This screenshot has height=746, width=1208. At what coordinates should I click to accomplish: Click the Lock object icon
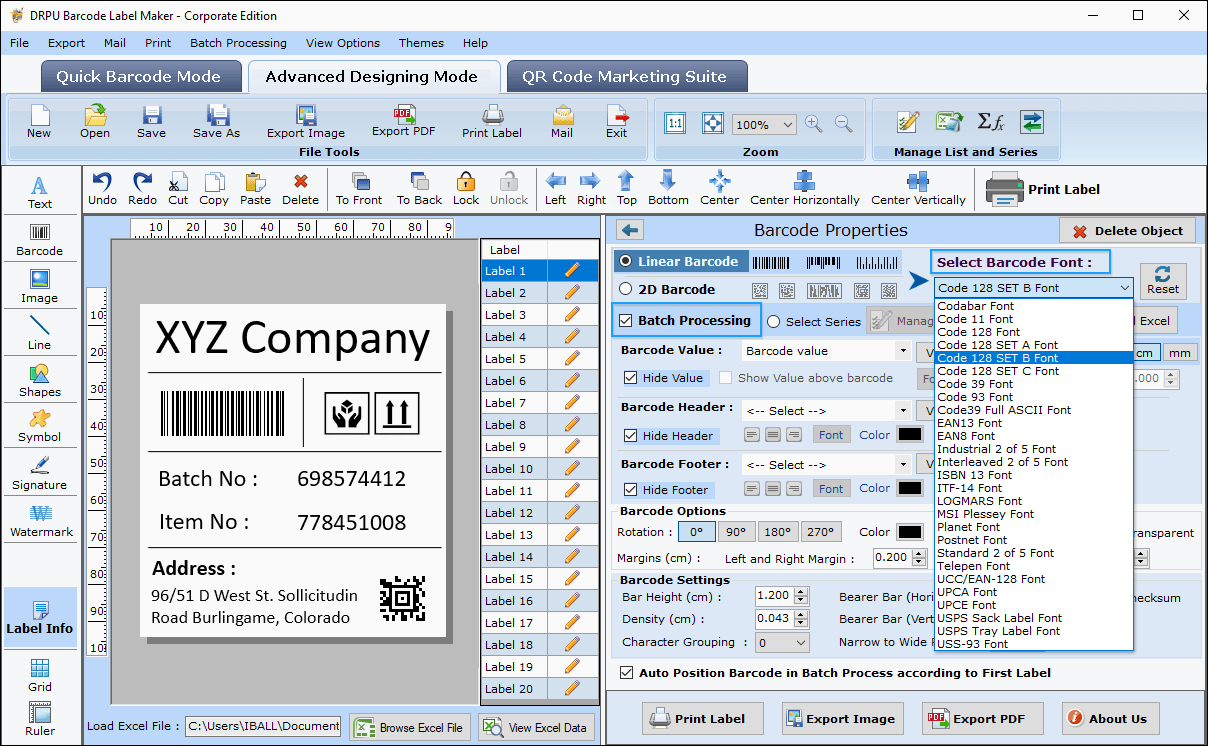point(466,187)
